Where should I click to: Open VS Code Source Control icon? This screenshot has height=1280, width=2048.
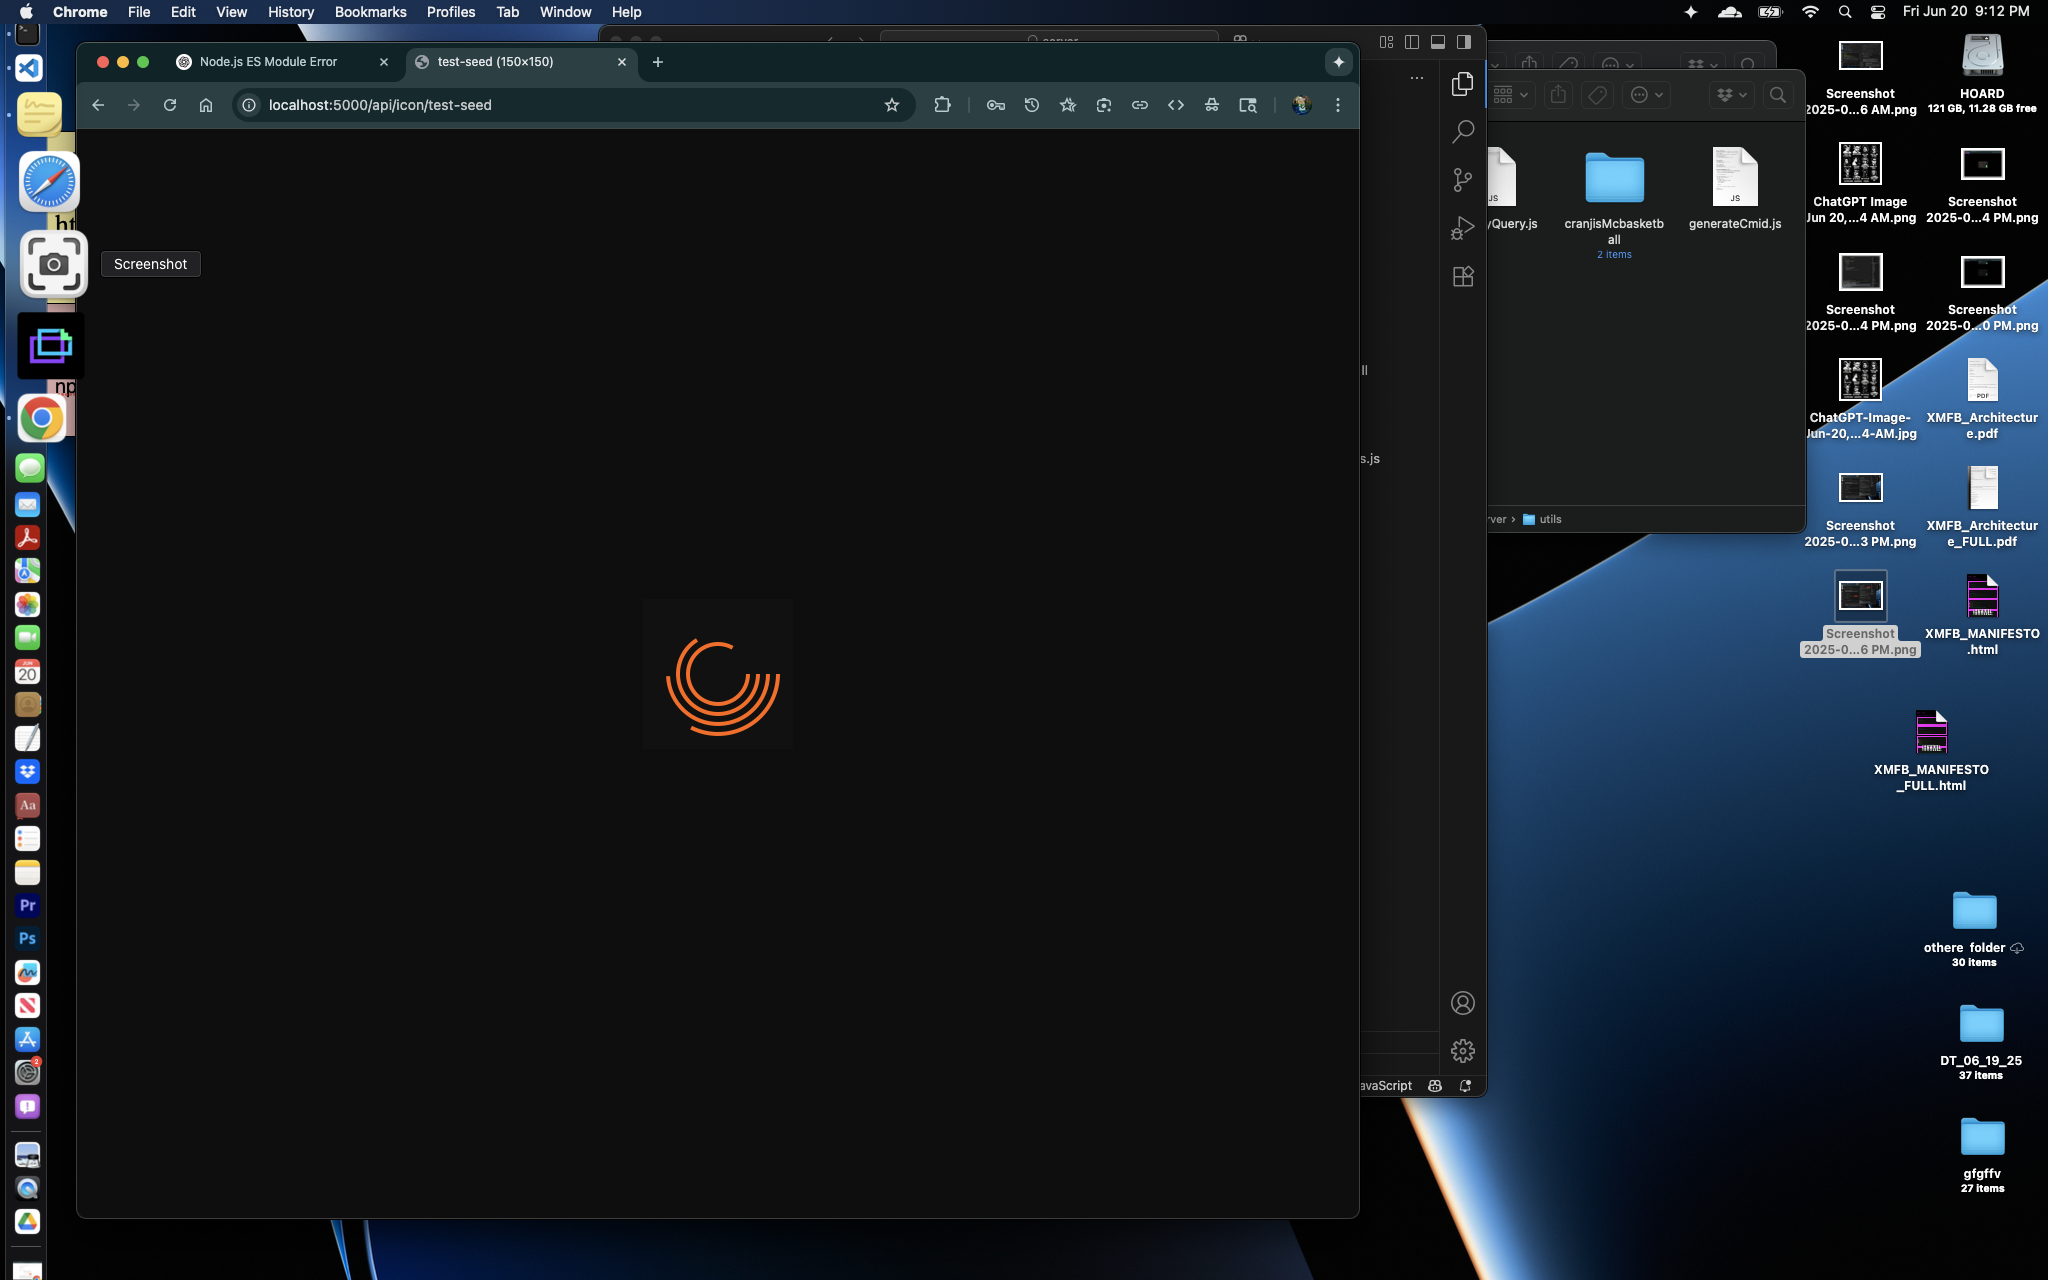pyautogui.click(x=1463, y=180)
